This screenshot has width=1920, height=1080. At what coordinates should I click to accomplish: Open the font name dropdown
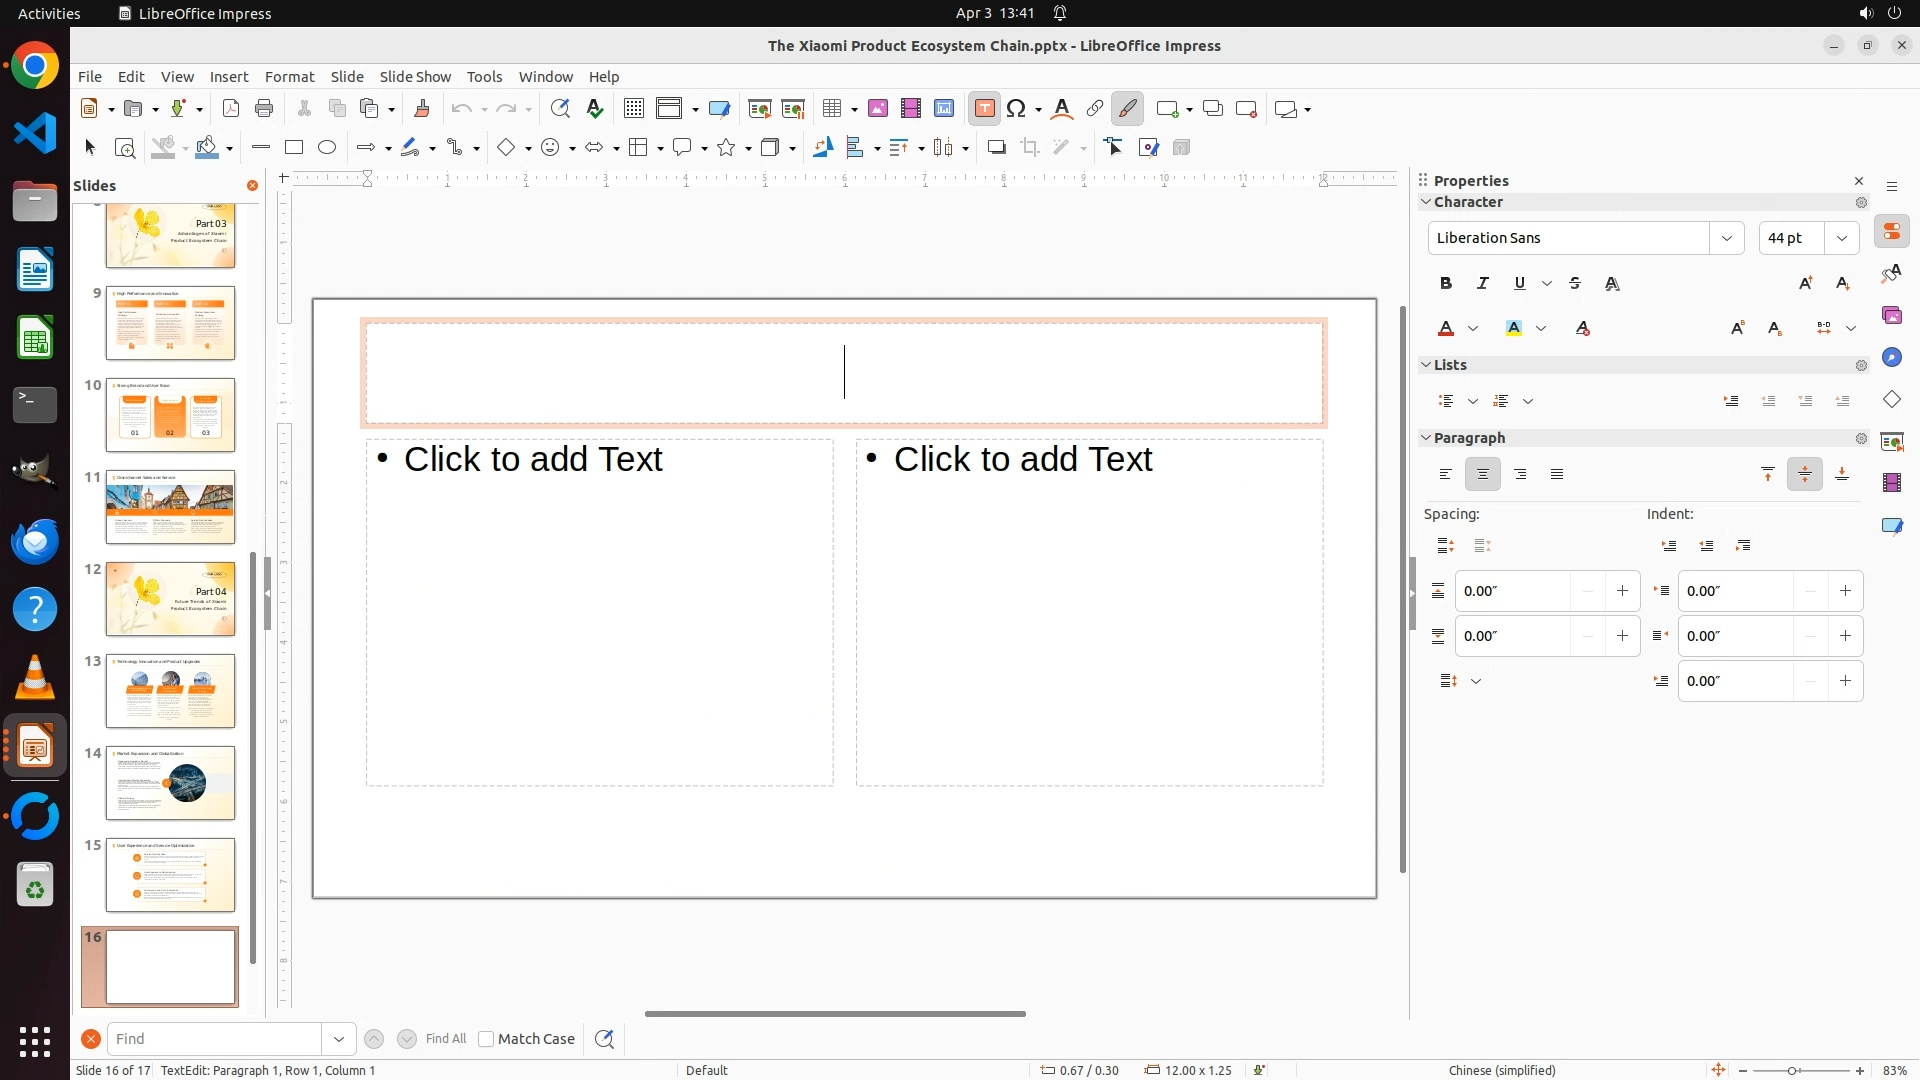pos(1726,238)
